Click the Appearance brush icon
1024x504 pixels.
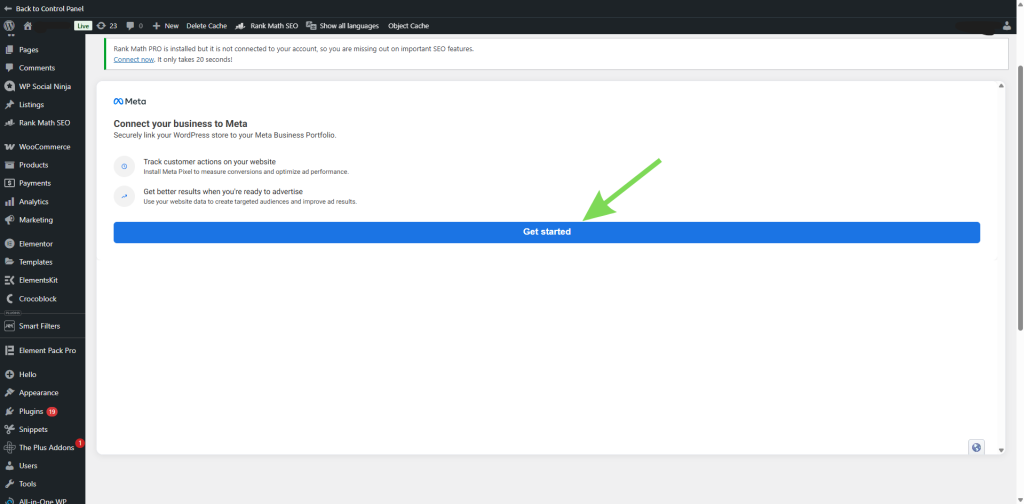pyautogui.click(x=9, y=393)
